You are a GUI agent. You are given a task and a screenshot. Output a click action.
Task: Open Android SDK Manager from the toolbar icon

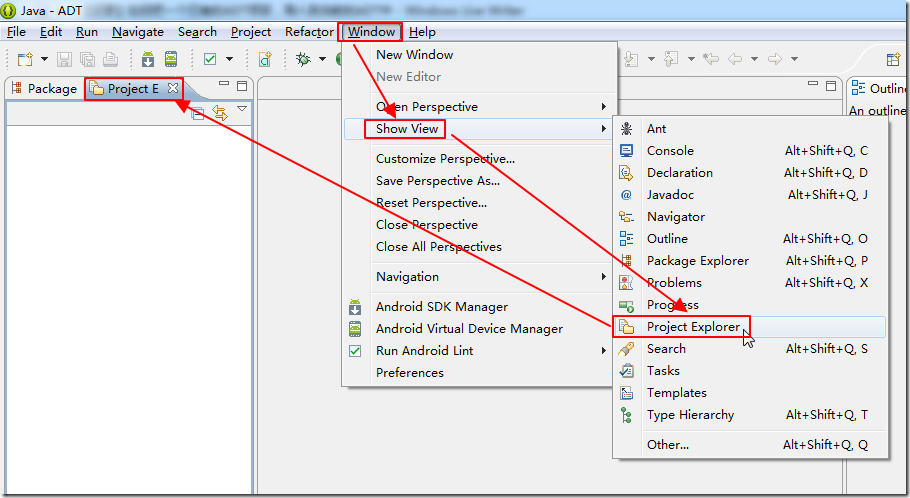(x=148, y=59)
